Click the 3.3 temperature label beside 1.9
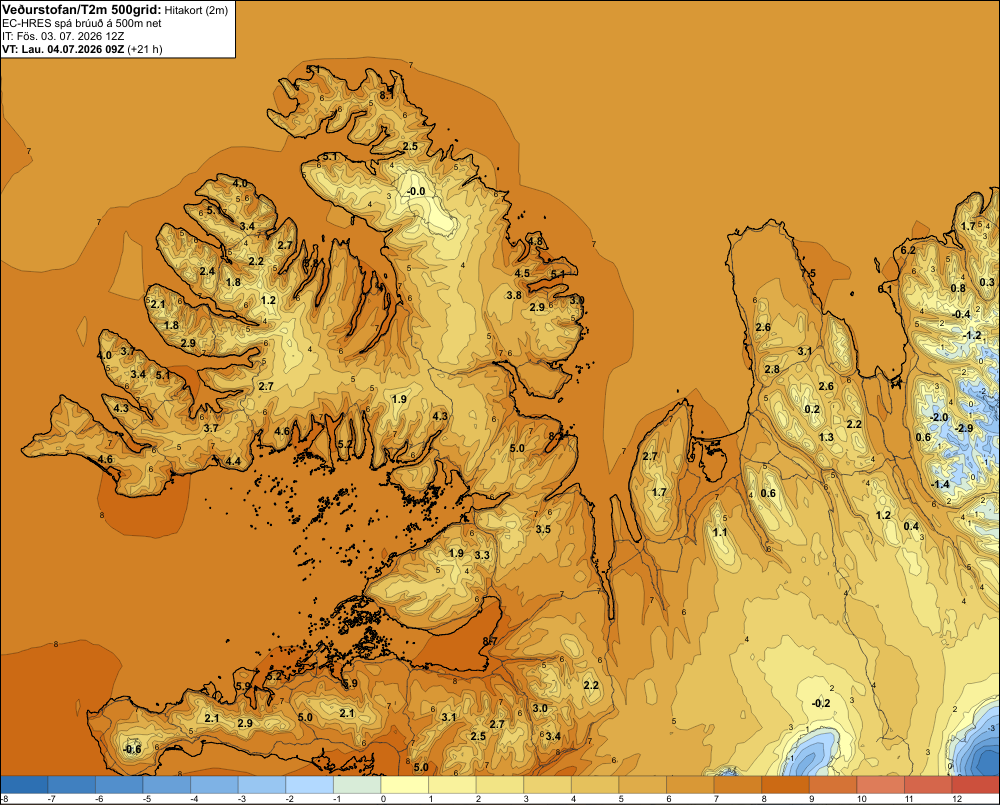This screenshot has width=1000, height=805. (482, 555)
